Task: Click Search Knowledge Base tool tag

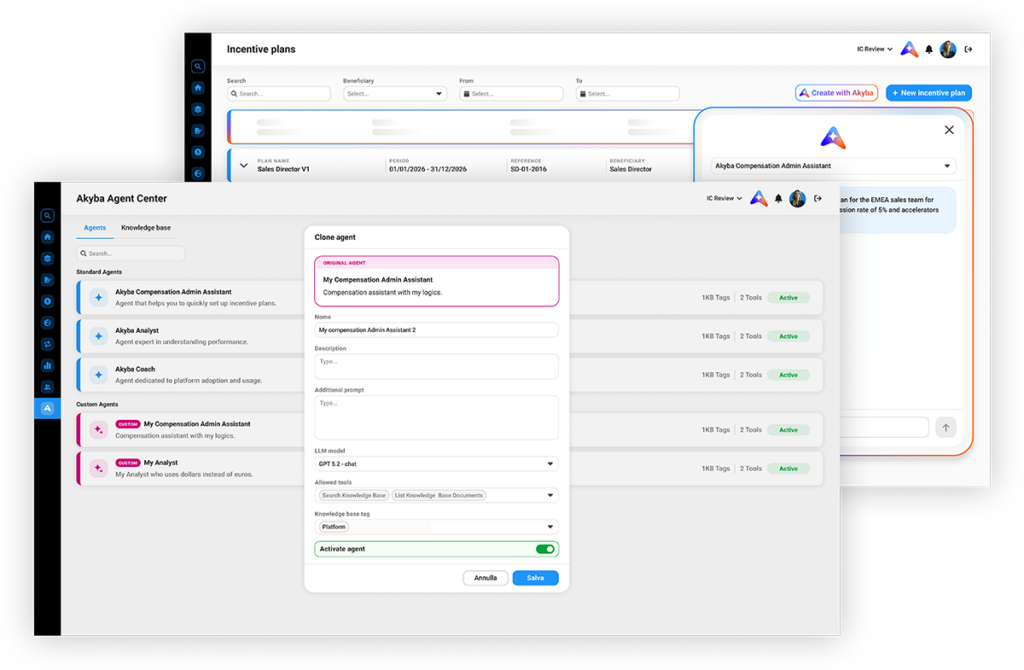Action: pyautogui.click(x=354, y=495)
